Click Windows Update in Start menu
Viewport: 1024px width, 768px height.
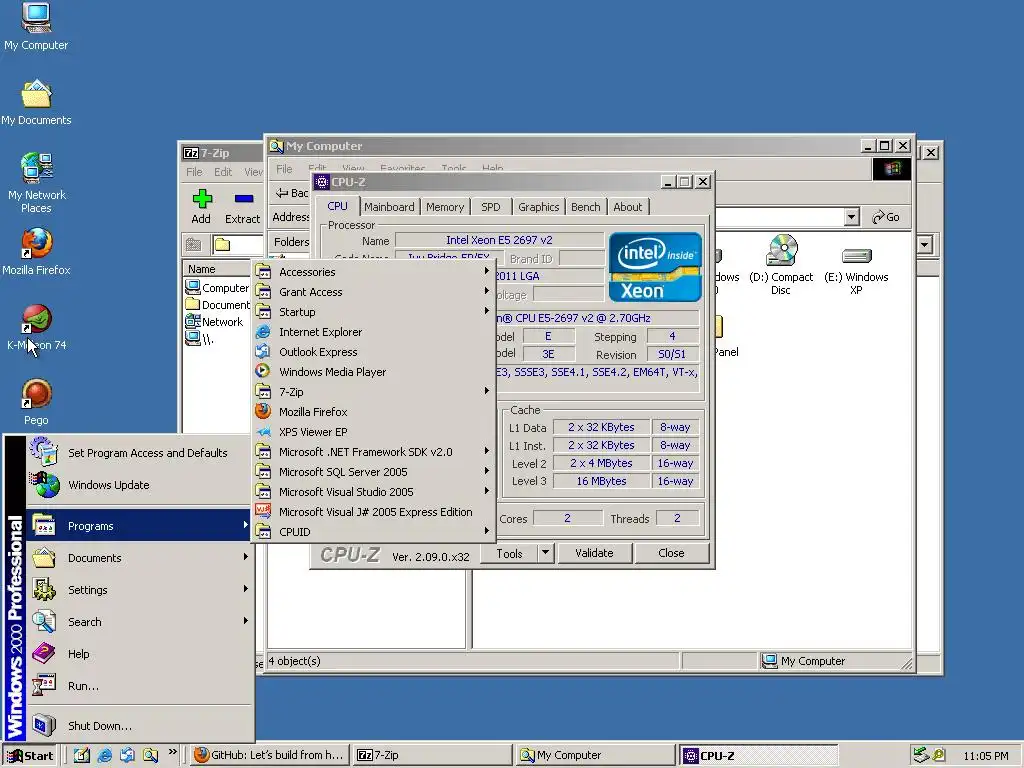click(x=140, y=485)
